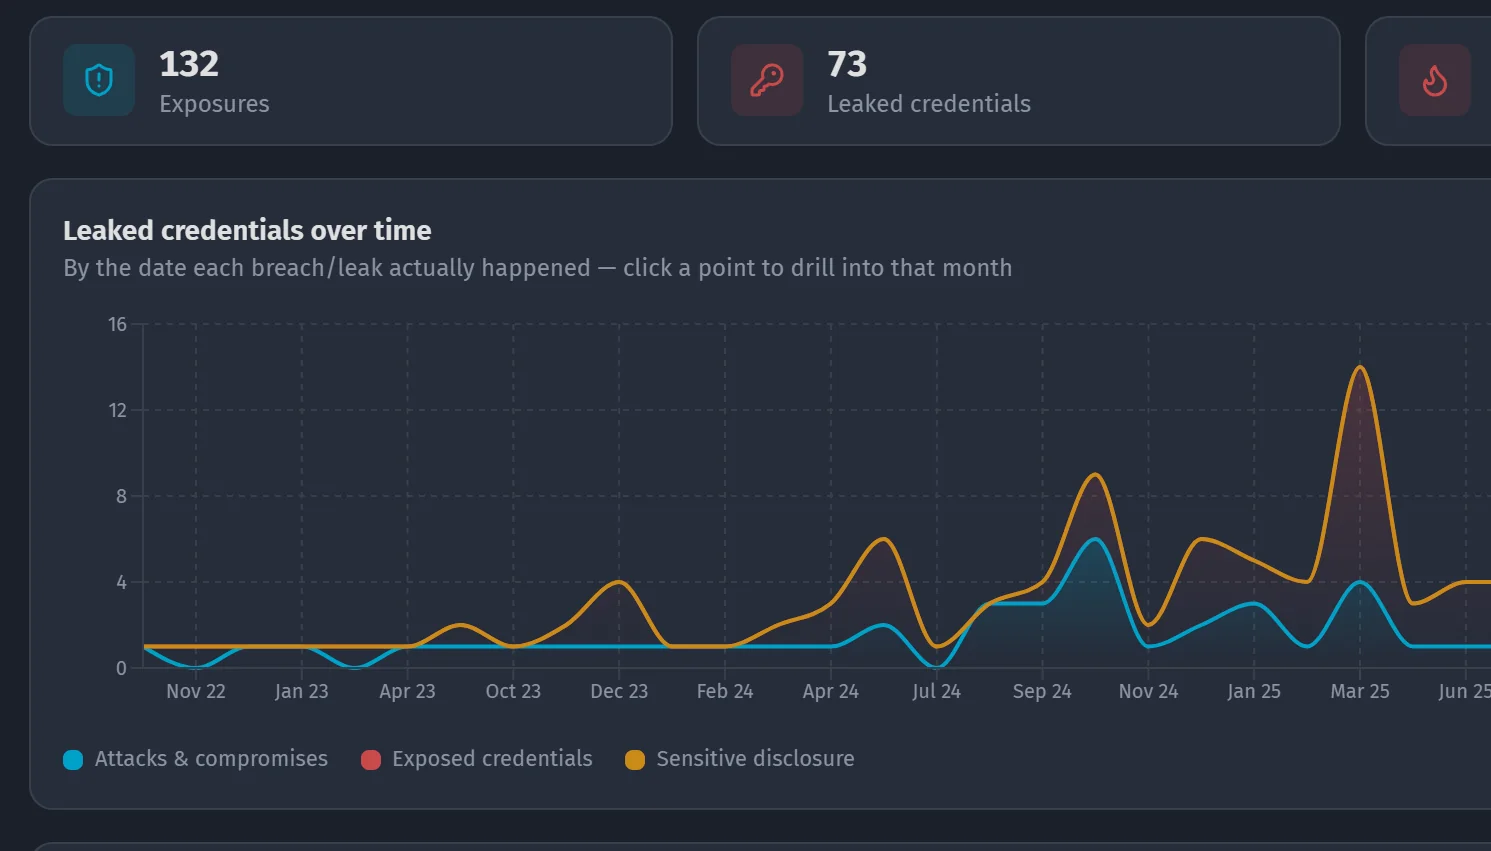Image resolution: width=1491 pixels, height=851 pixels.
Task: Click the blue Attacks & compromises swatch
Action: [x=73, y=760]
